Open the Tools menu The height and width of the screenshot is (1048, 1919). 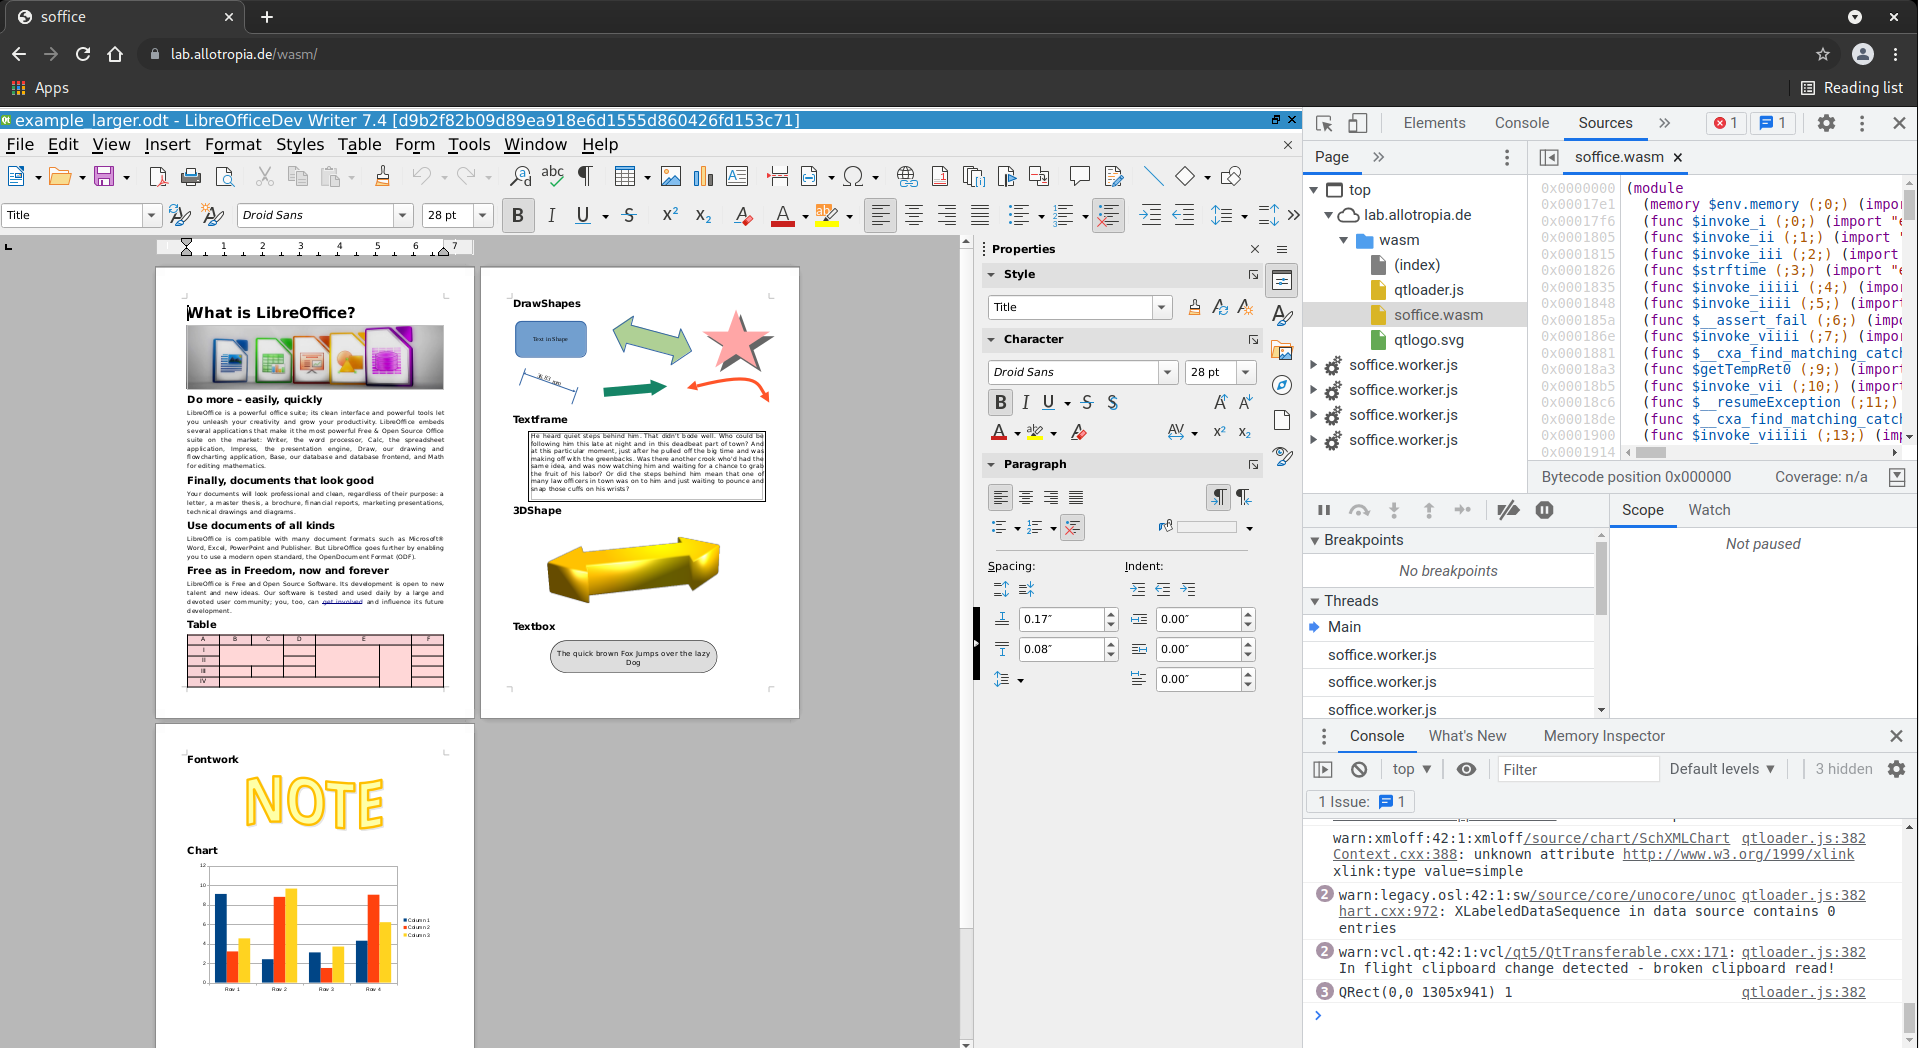tap(469, 144)
